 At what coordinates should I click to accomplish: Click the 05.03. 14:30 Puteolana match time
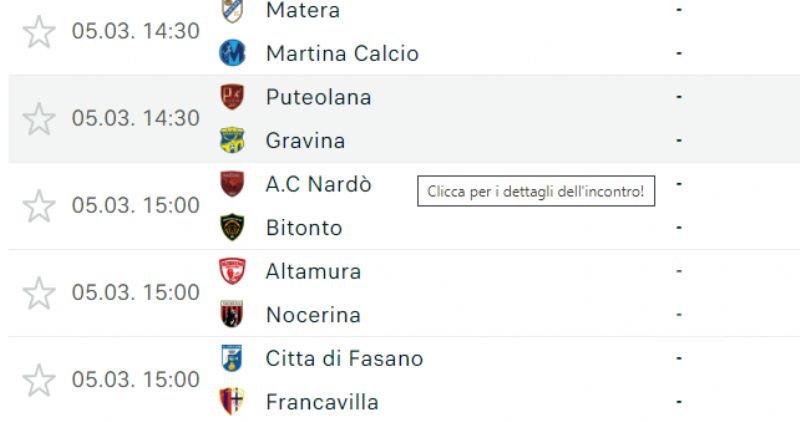(136, 118)
